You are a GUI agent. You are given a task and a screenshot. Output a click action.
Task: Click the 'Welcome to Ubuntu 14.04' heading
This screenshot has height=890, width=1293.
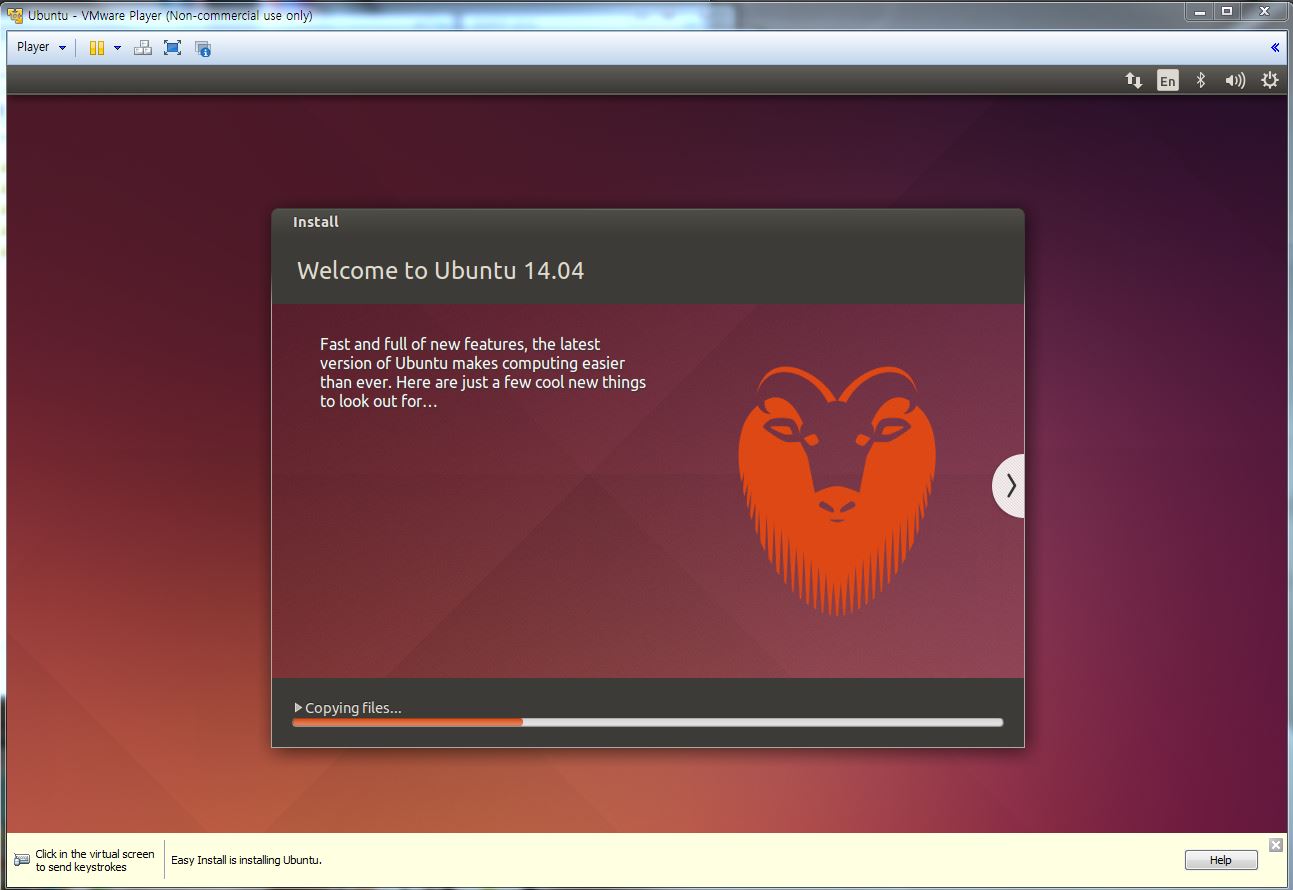pos(440,270)
